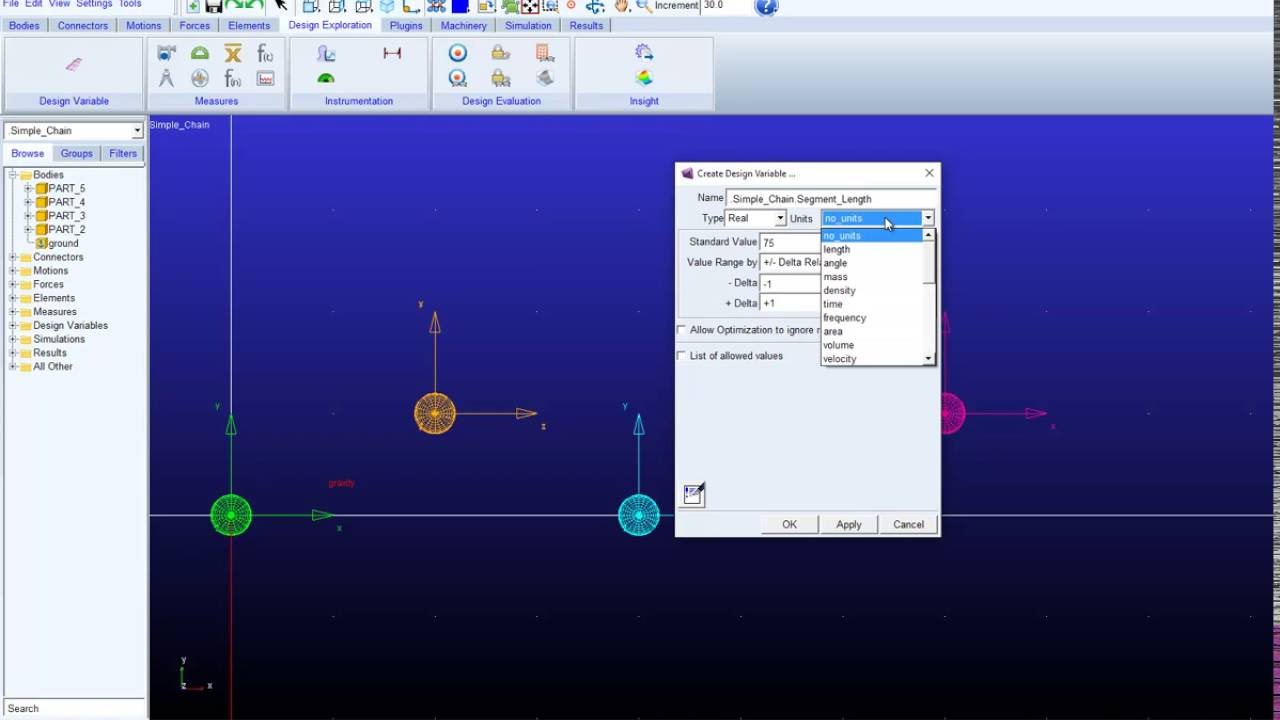
Task: Collapse the Bodies tree folder
Action: (14, 175)
